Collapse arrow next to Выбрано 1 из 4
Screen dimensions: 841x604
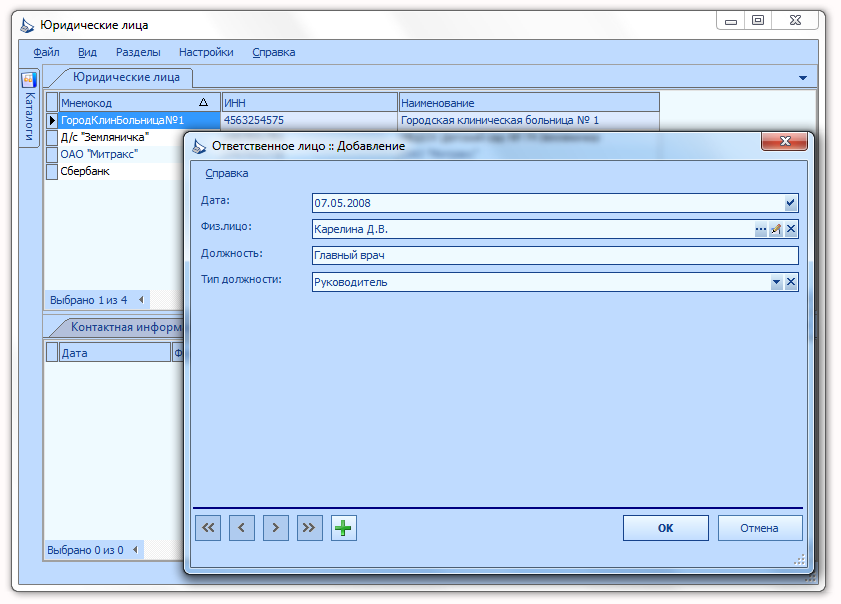click(142, 300)
